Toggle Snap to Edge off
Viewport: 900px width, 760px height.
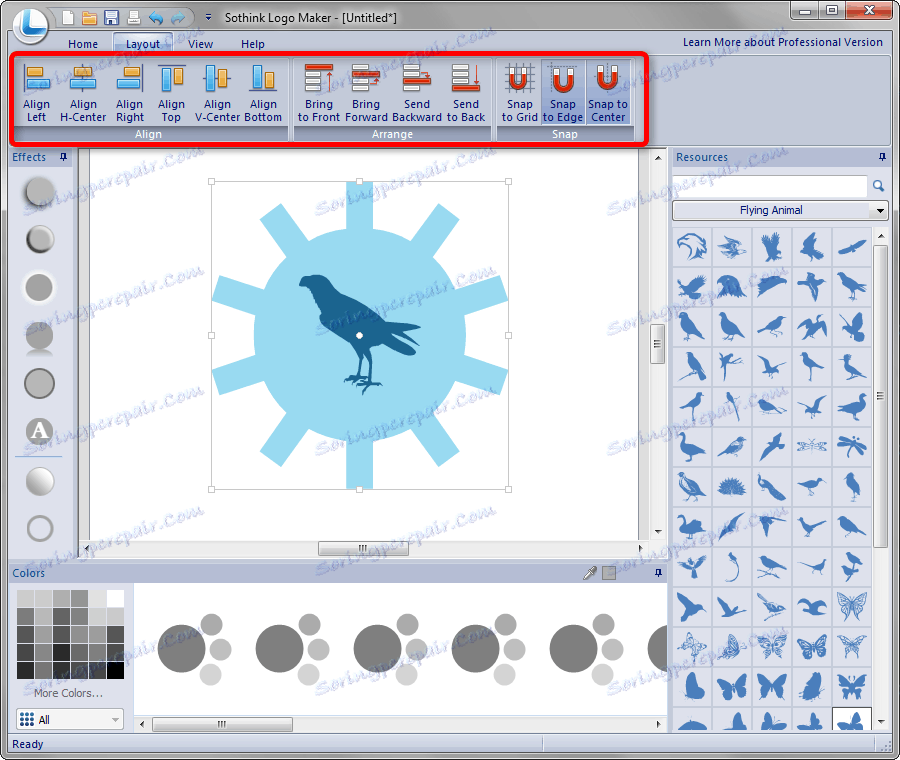point(562,92)
